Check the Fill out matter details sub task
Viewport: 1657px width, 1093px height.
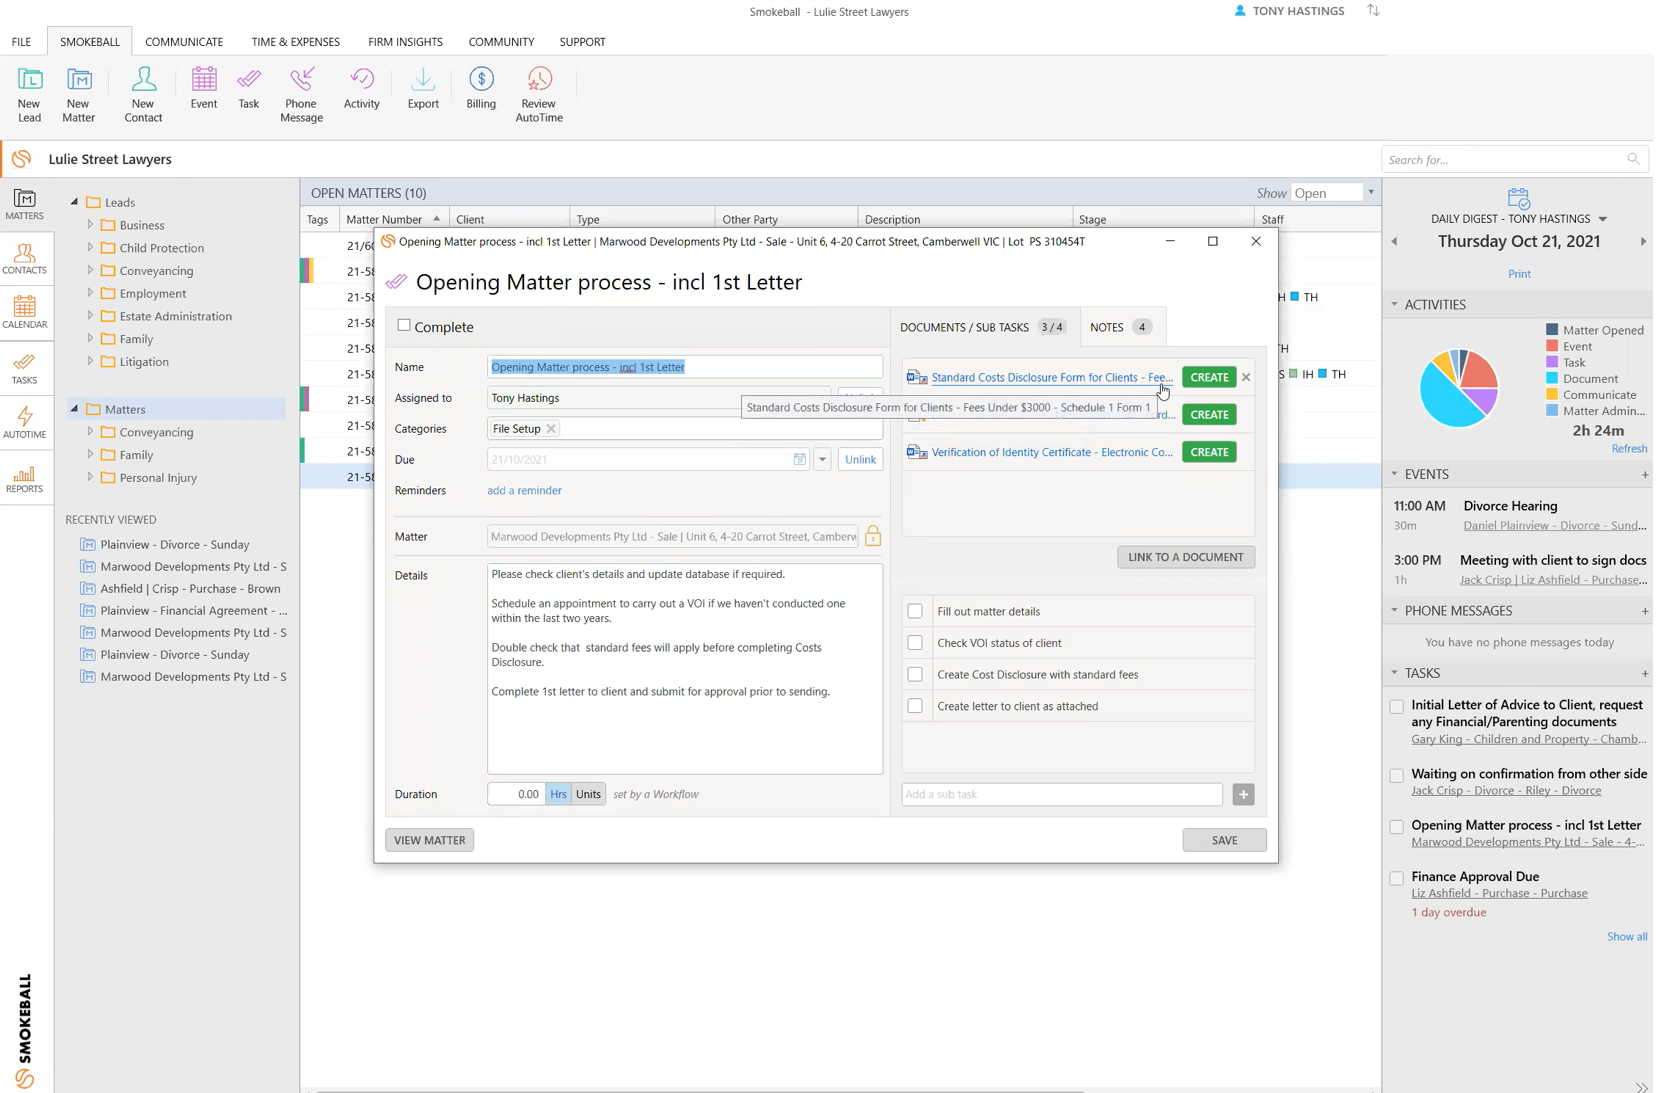point(915,611)
